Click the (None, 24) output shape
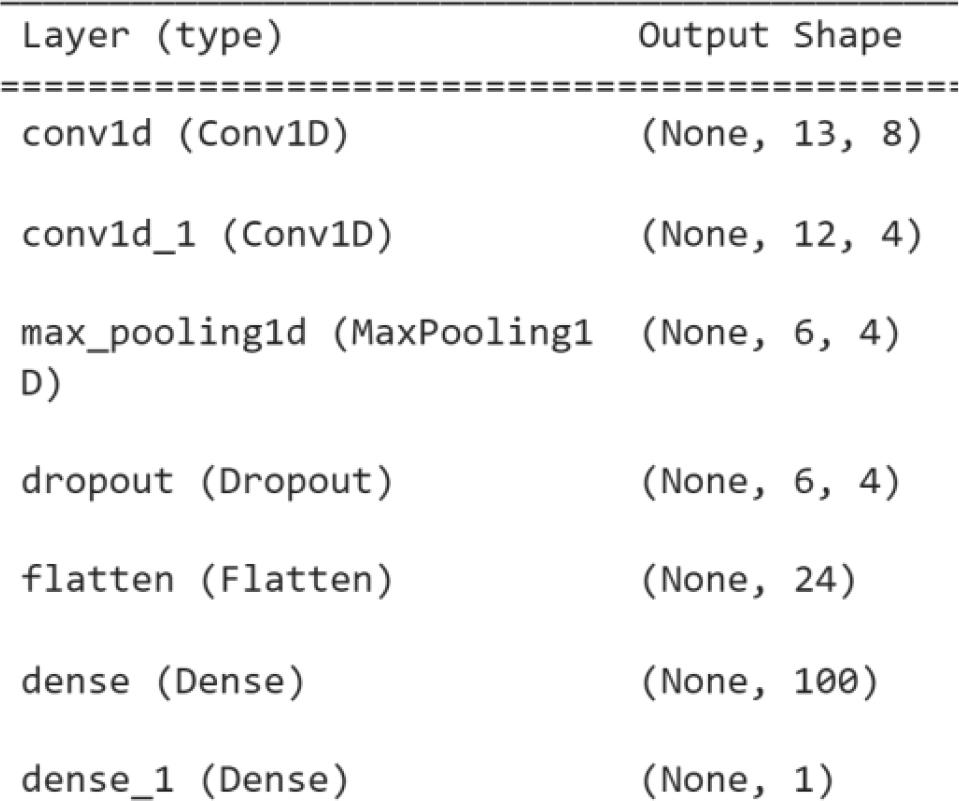959x801 pixels. pyautogui.click(x=747, y=582)
